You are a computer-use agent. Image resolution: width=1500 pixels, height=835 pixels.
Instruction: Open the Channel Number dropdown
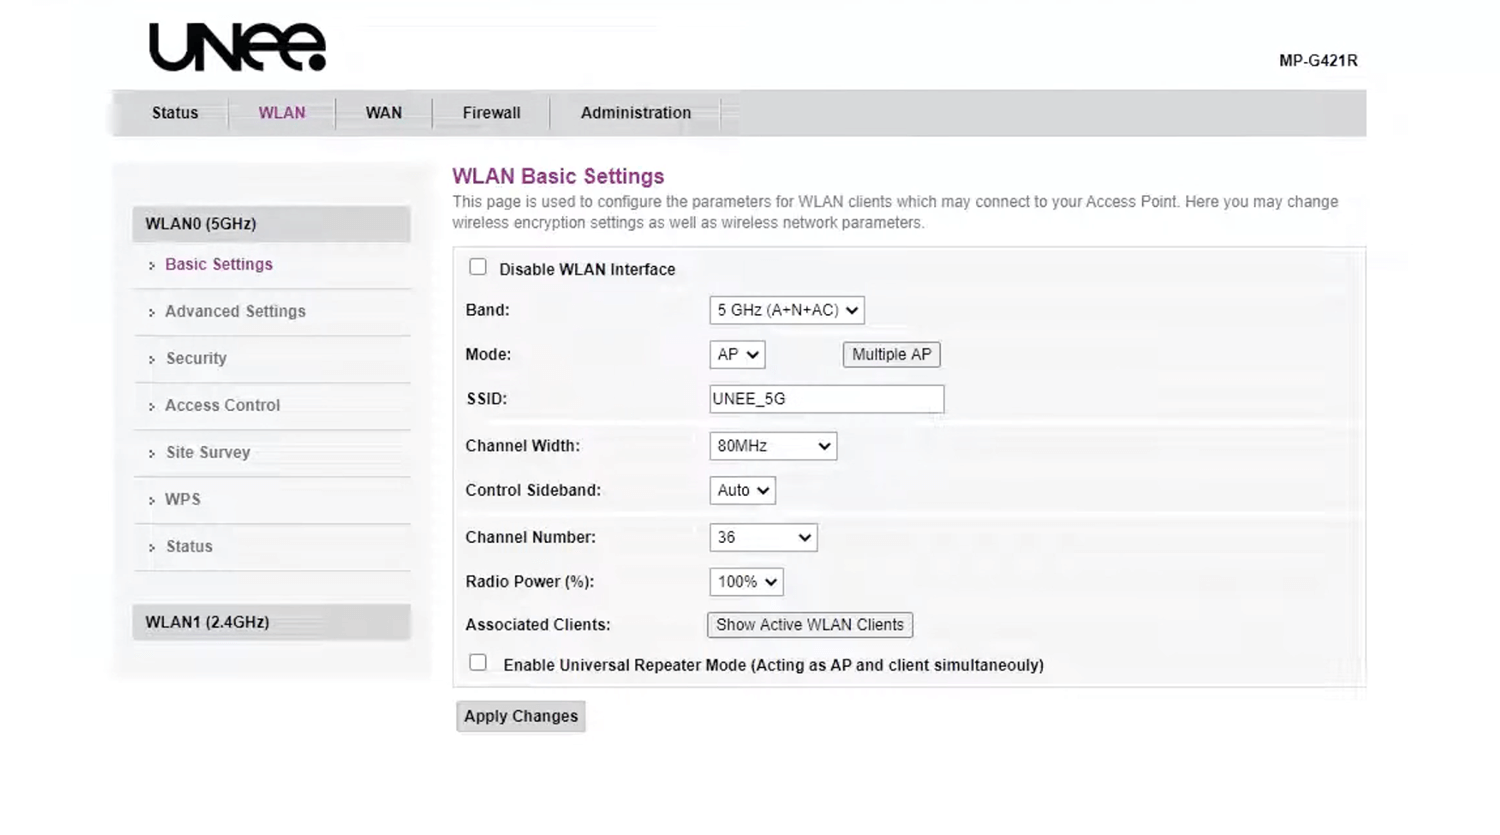point(763,538)
